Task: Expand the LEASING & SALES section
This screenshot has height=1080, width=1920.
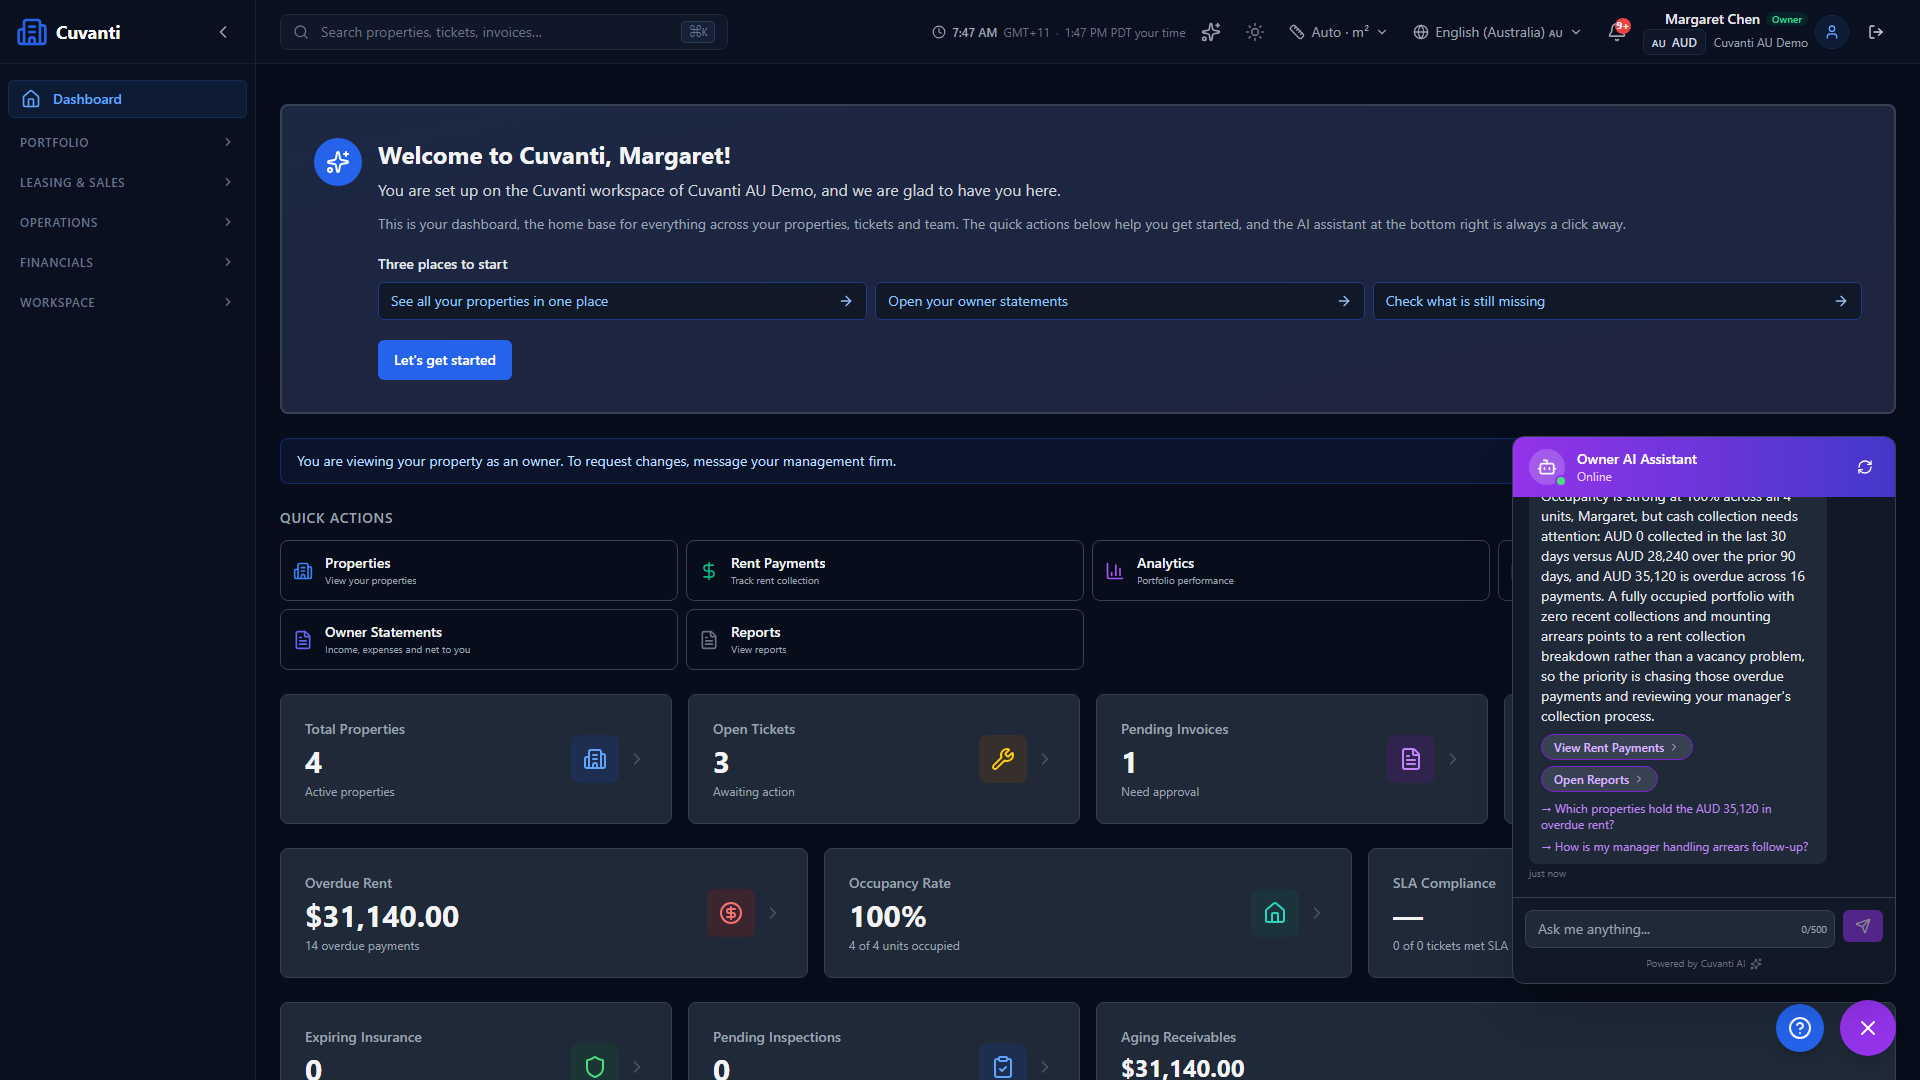Action: pos(127,182)
